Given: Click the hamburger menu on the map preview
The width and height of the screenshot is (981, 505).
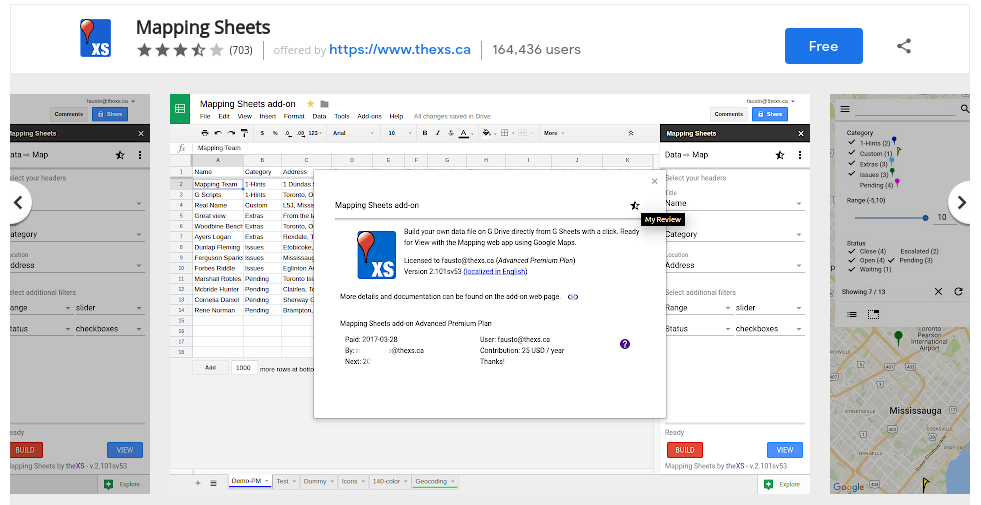Looking at the screenshot, I should pos(845,109).
